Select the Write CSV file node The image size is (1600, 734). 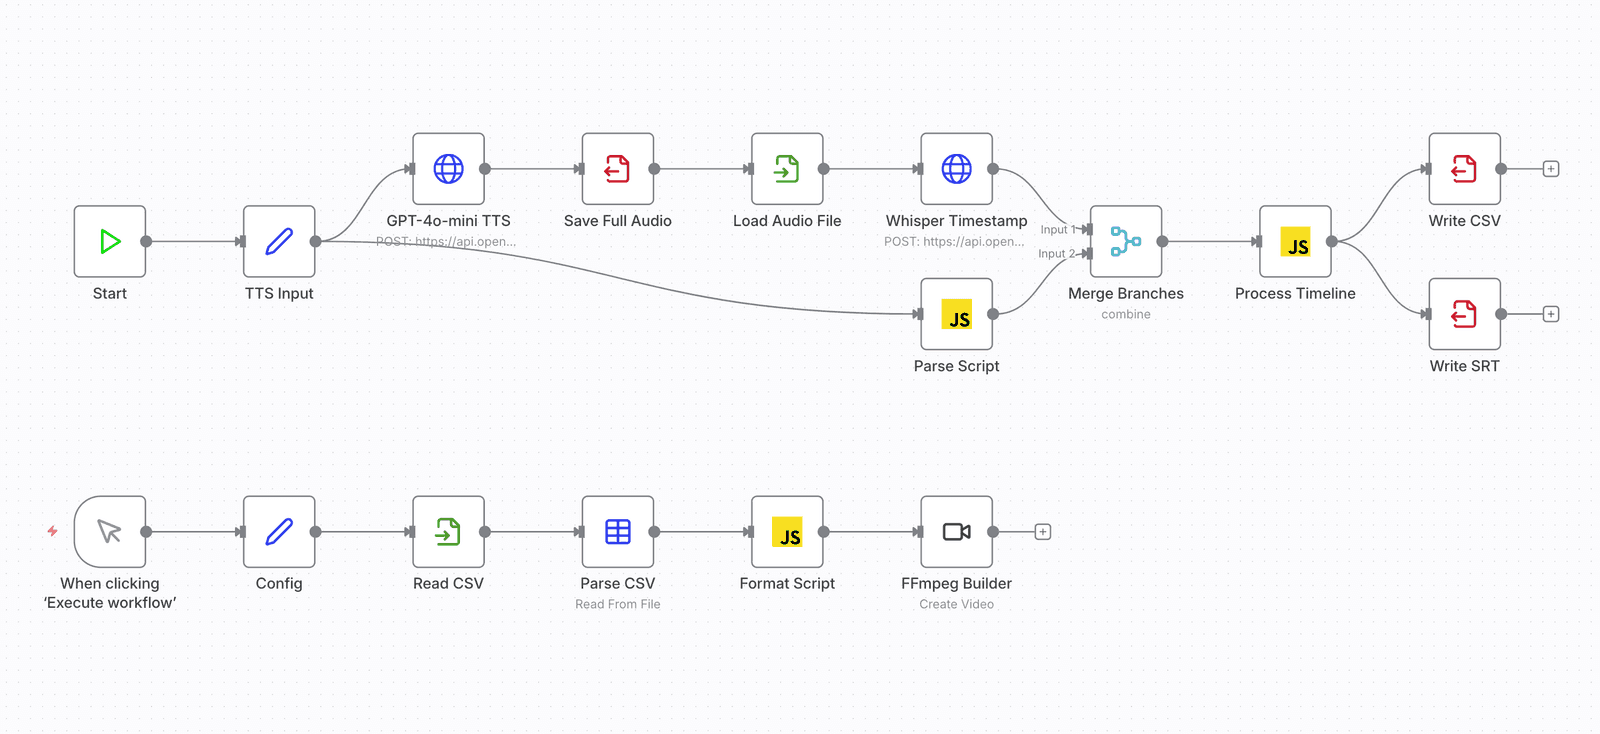(1465, 169)
